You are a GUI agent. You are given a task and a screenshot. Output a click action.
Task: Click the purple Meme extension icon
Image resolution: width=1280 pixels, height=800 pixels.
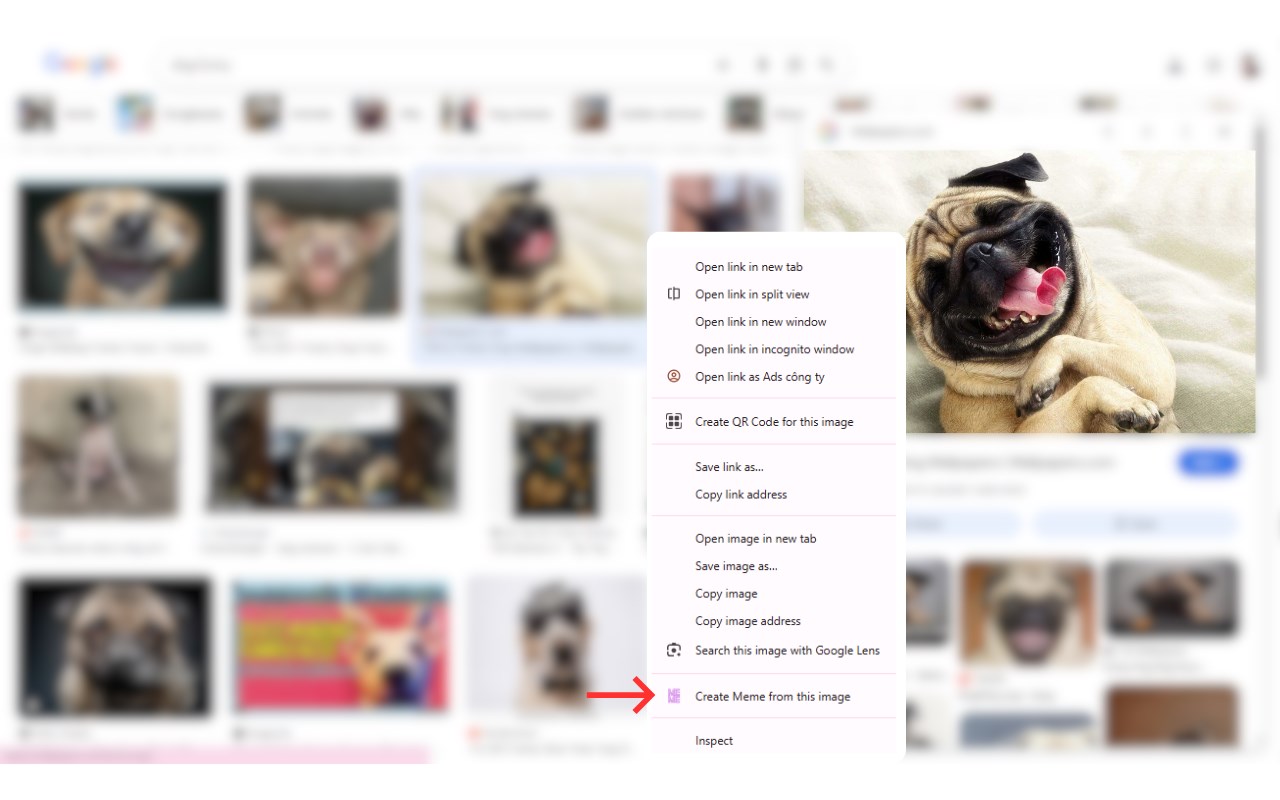pyautogui.click(x=674, y=696)
